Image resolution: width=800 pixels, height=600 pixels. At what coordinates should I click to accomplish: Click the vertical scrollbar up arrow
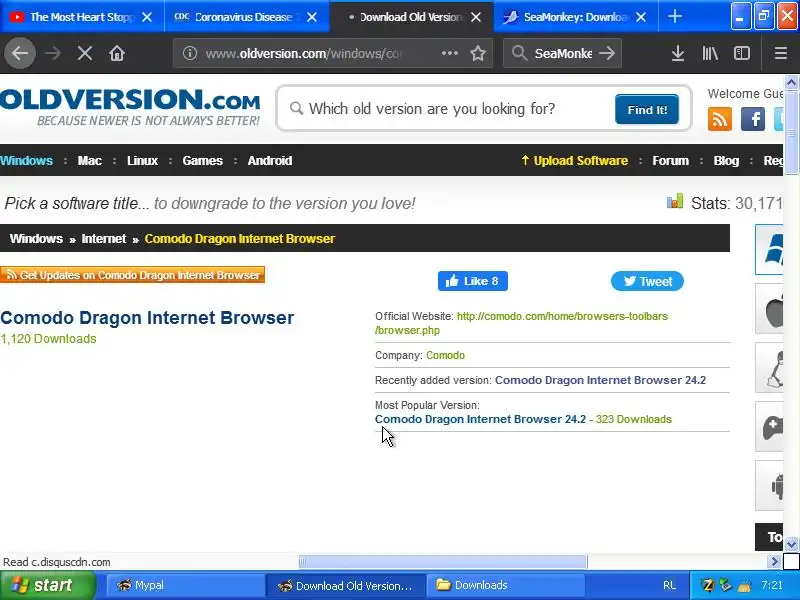(791, 82)
